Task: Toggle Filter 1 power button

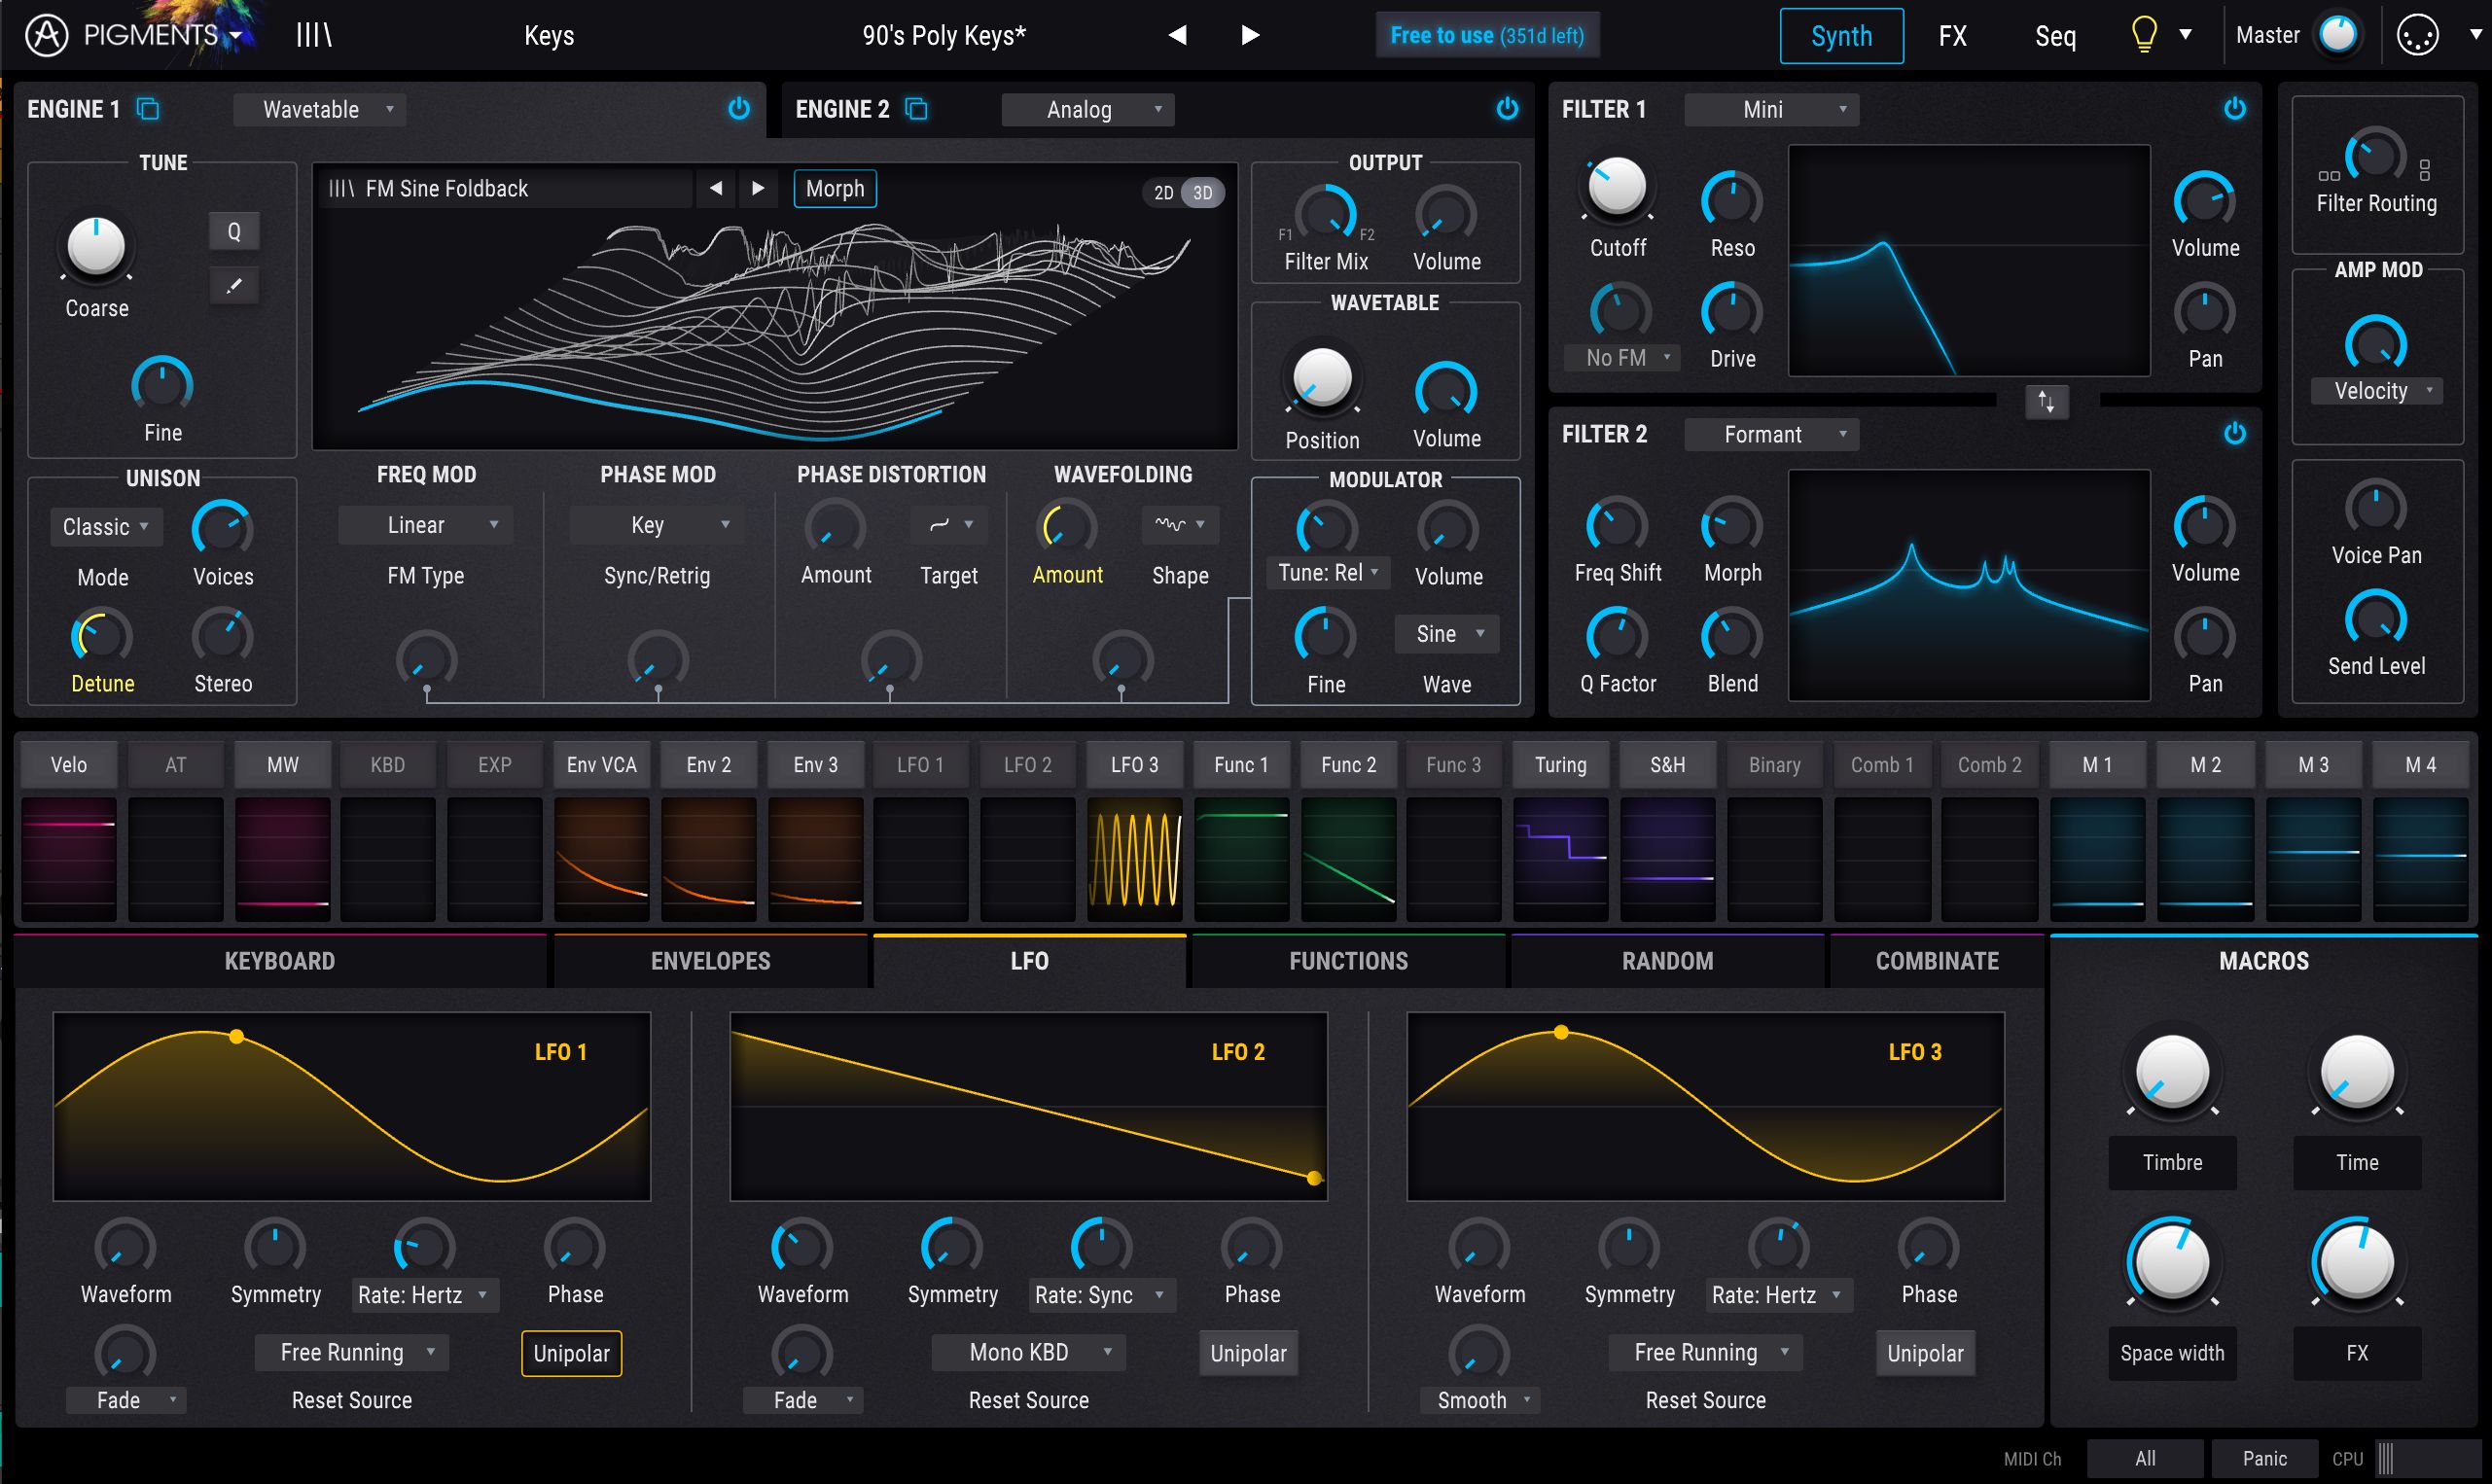Action: [2235, 108]
